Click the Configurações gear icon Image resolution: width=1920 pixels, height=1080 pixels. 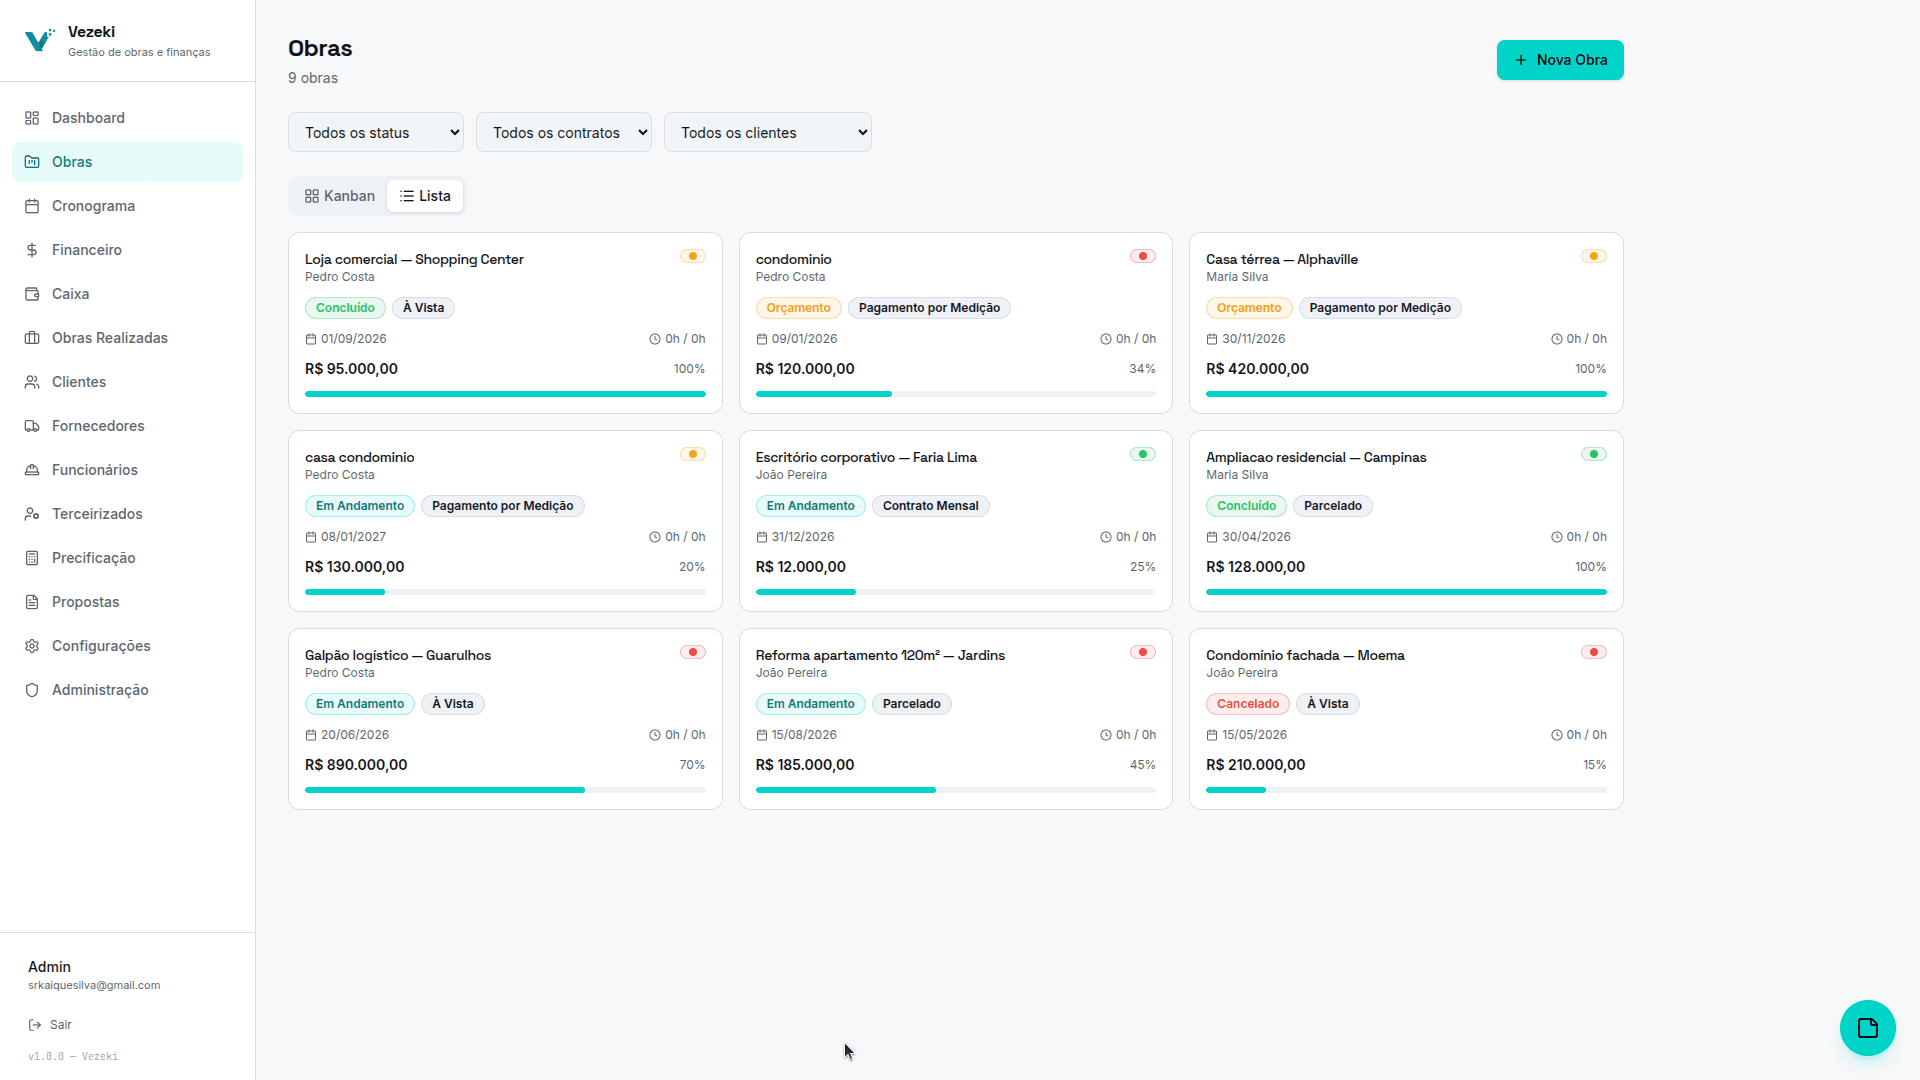32,646
